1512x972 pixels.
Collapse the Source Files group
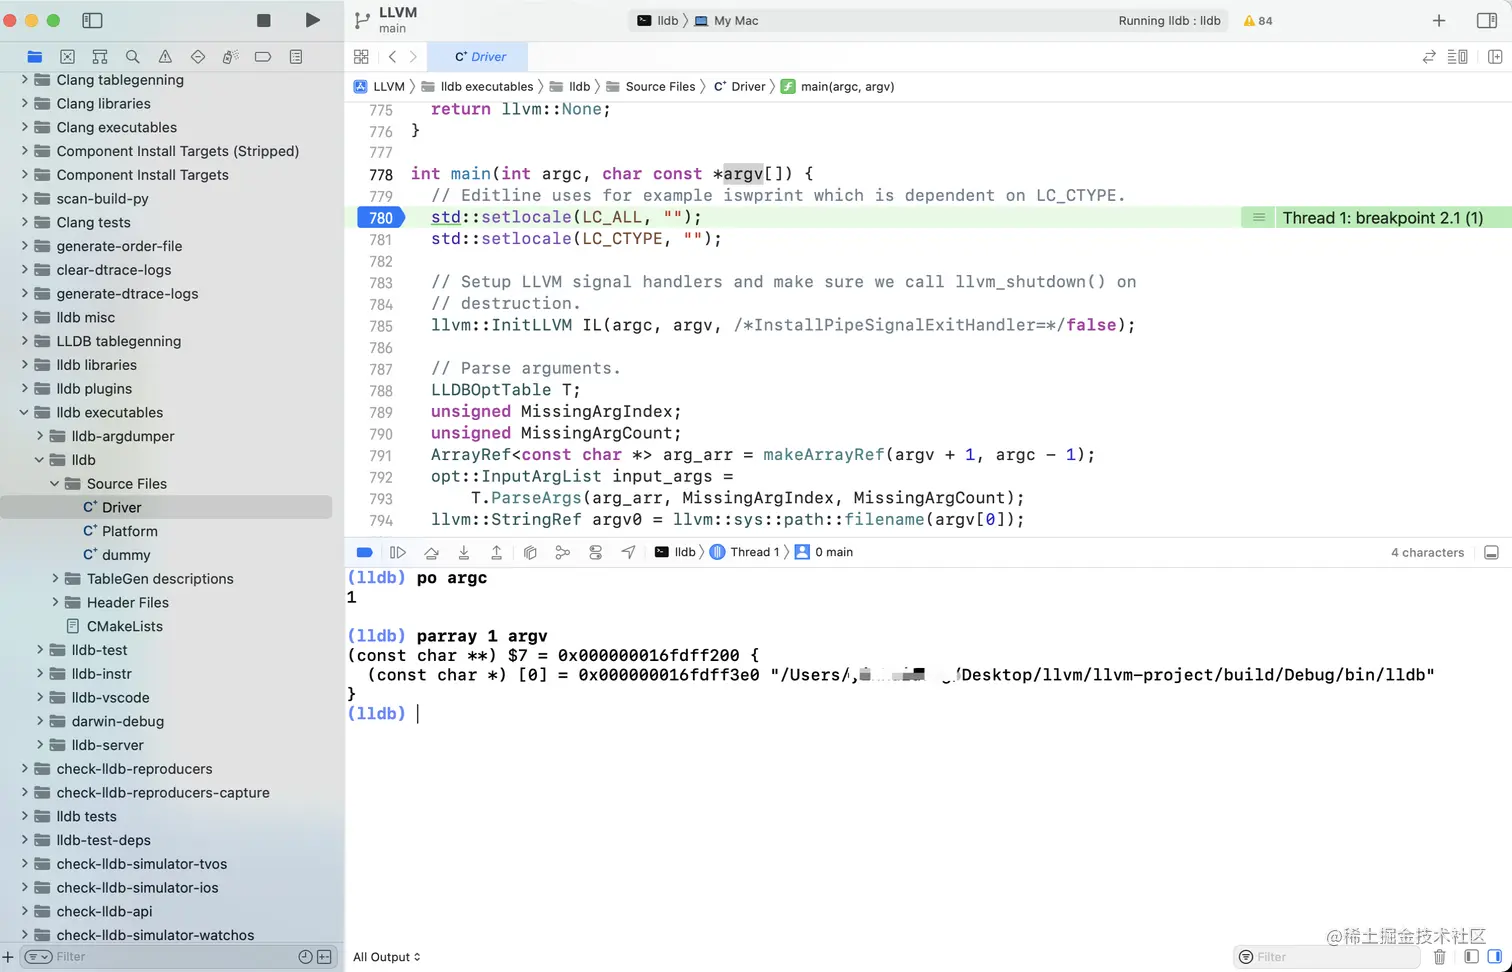pos(55,484)
